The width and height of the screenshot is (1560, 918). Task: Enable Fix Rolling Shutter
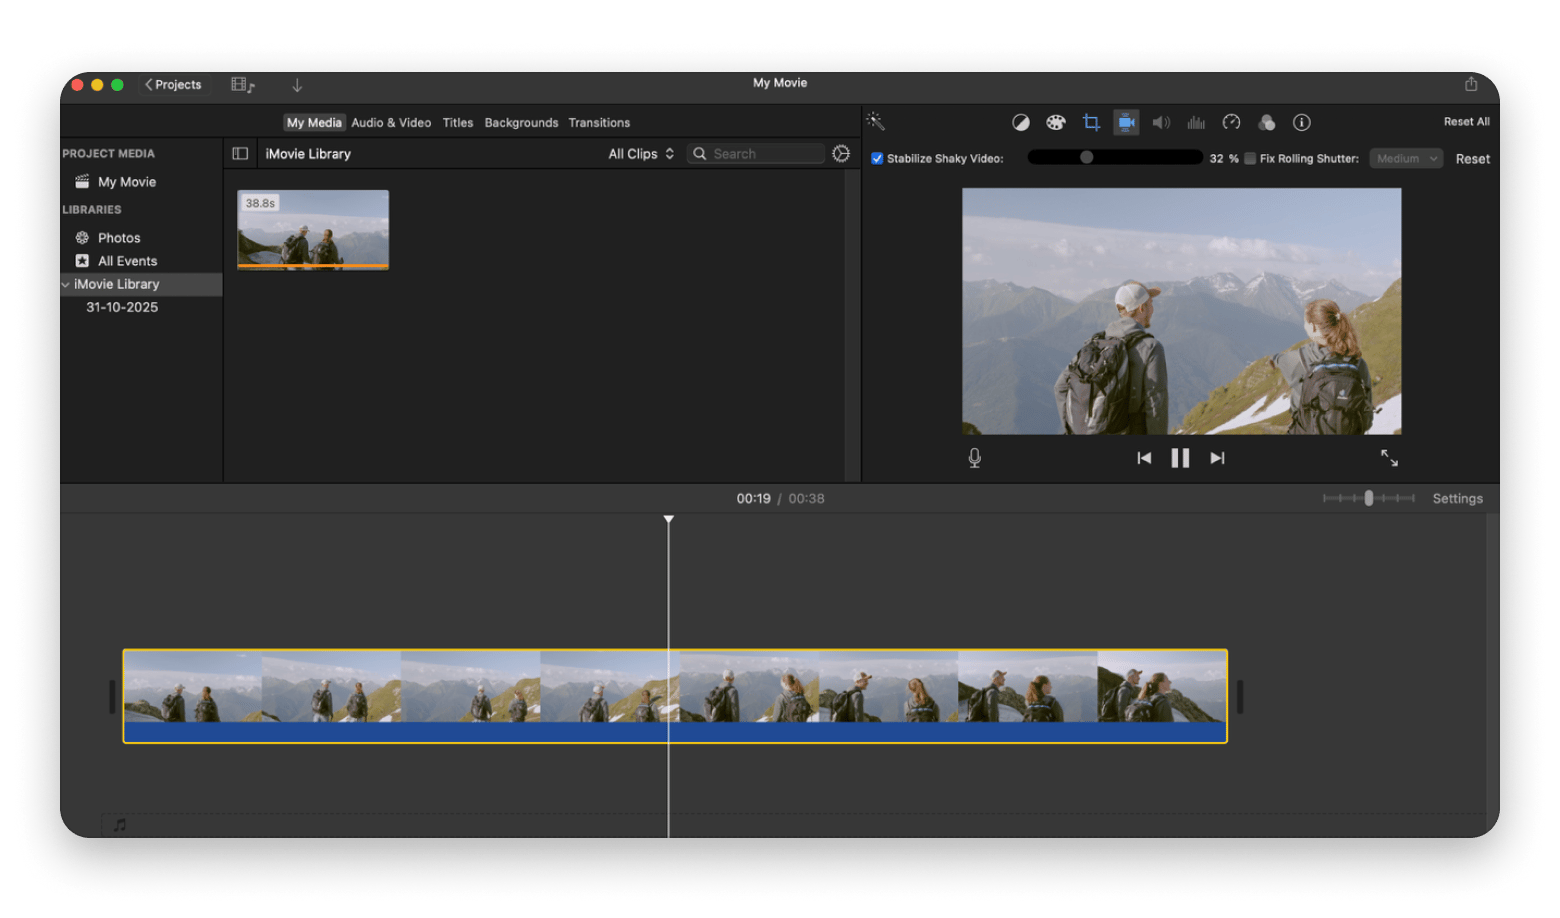pyautogui.click(x=1249, y=158)
